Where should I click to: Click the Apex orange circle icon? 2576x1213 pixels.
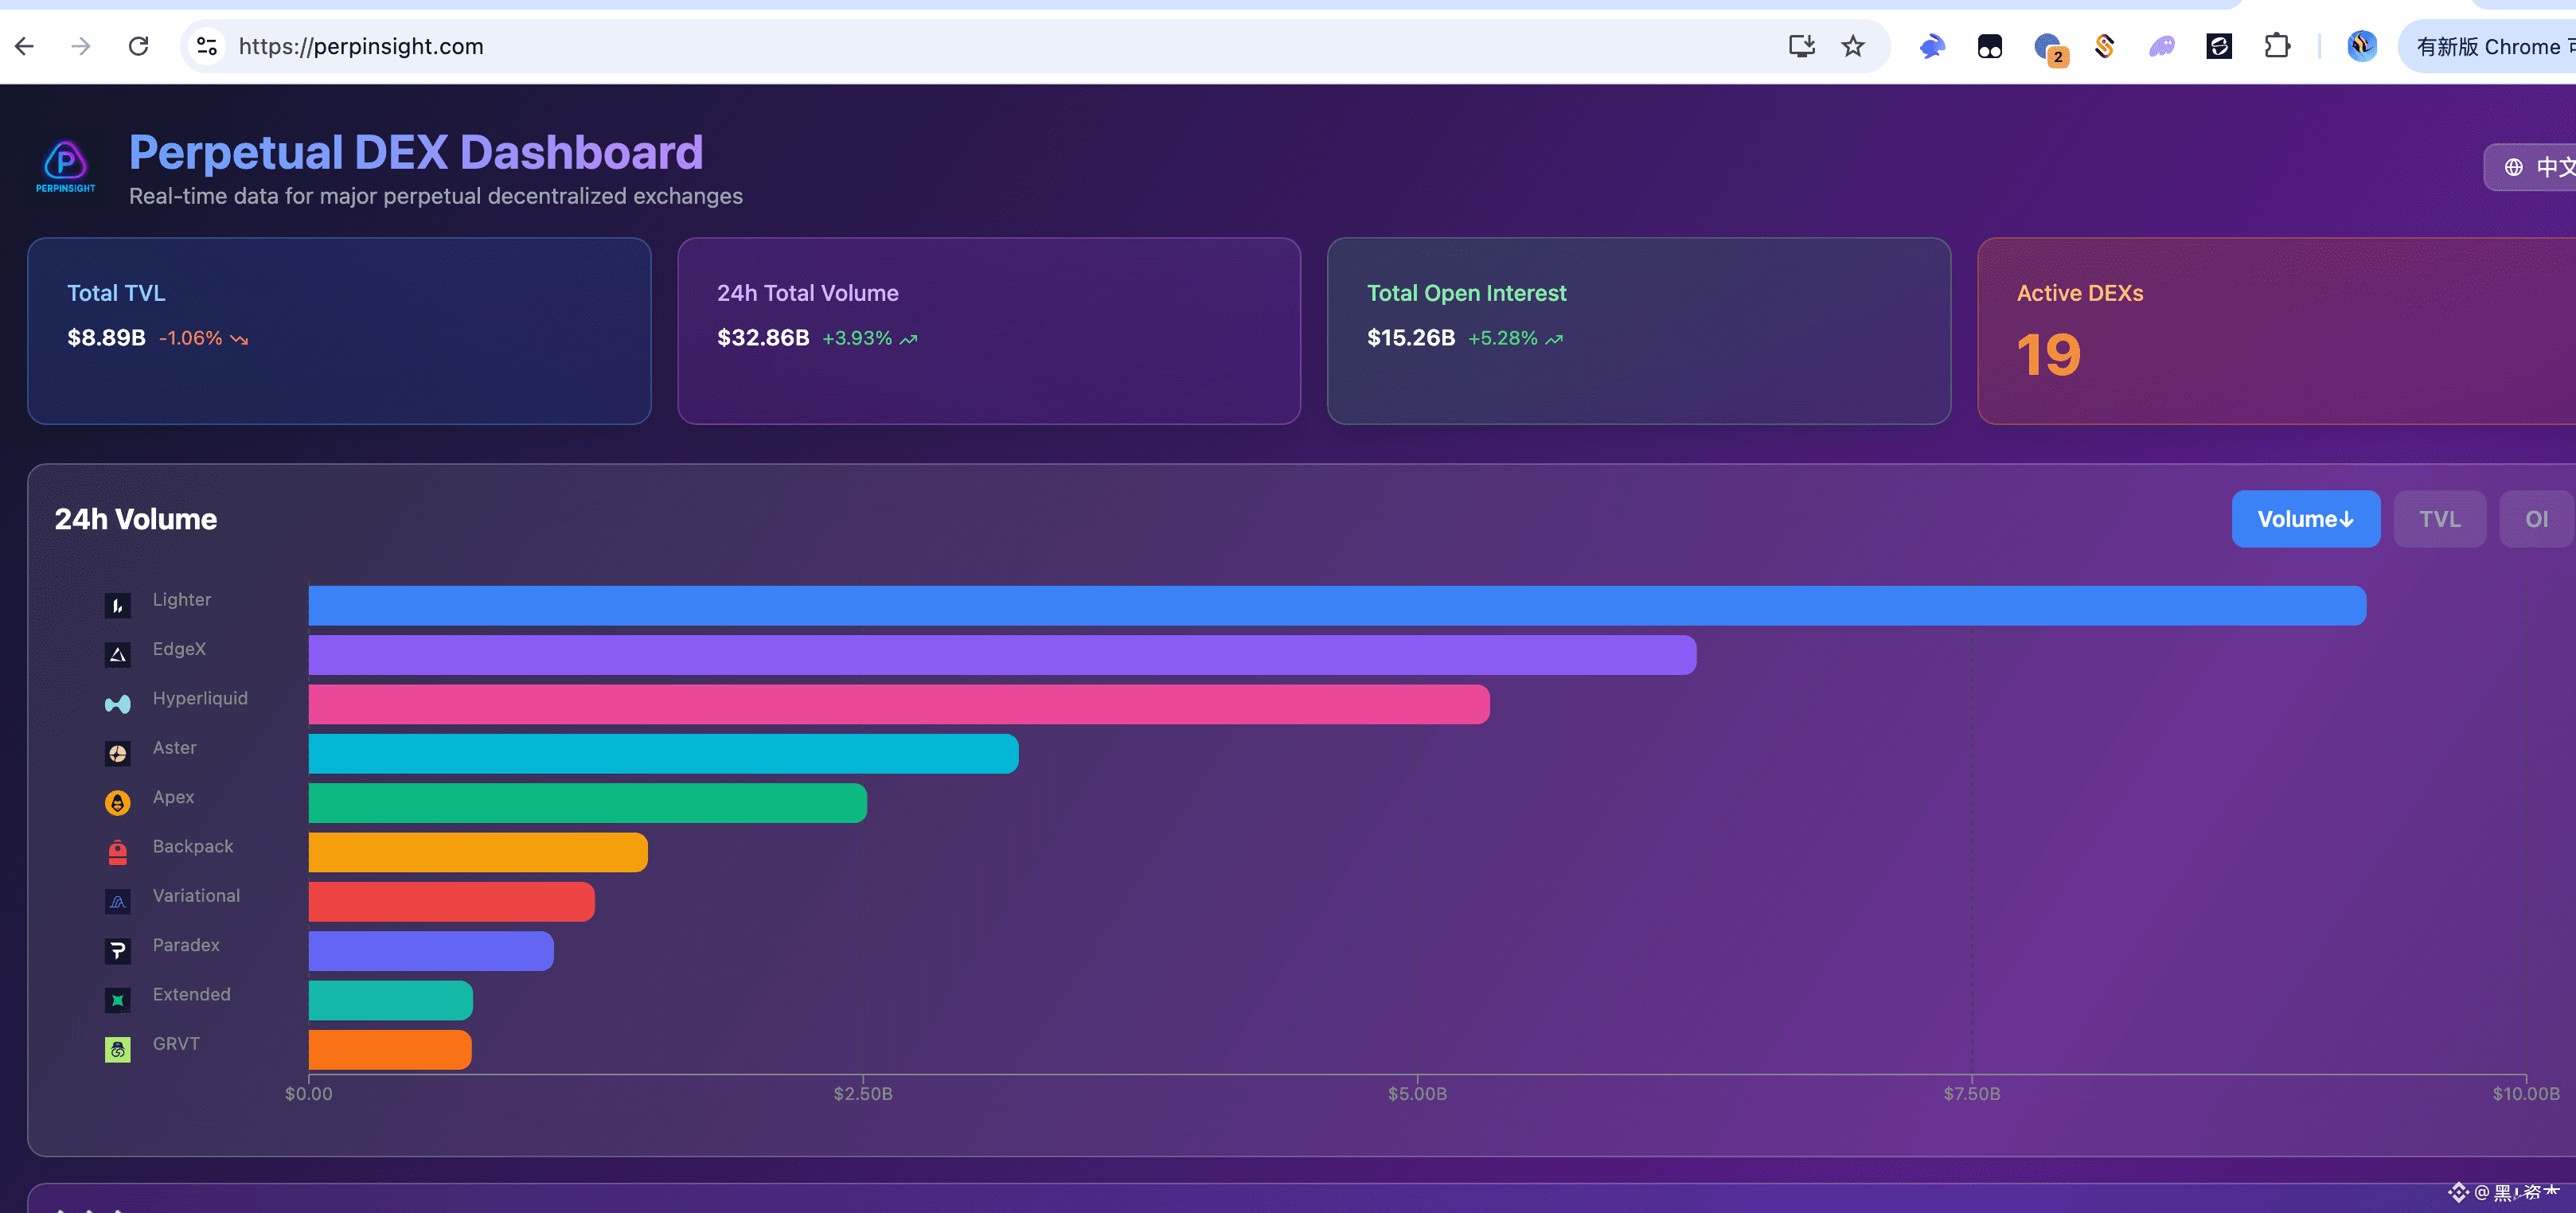(x=117, y=802)
